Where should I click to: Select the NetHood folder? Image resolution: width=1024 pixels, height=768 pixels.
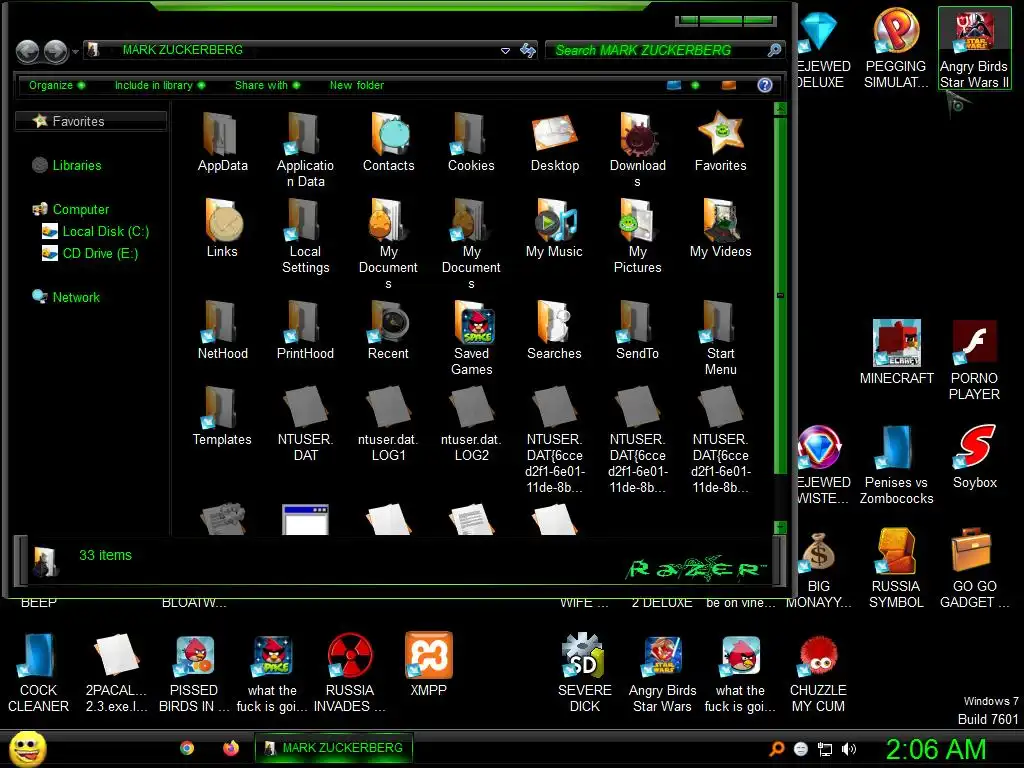[222, 330]
